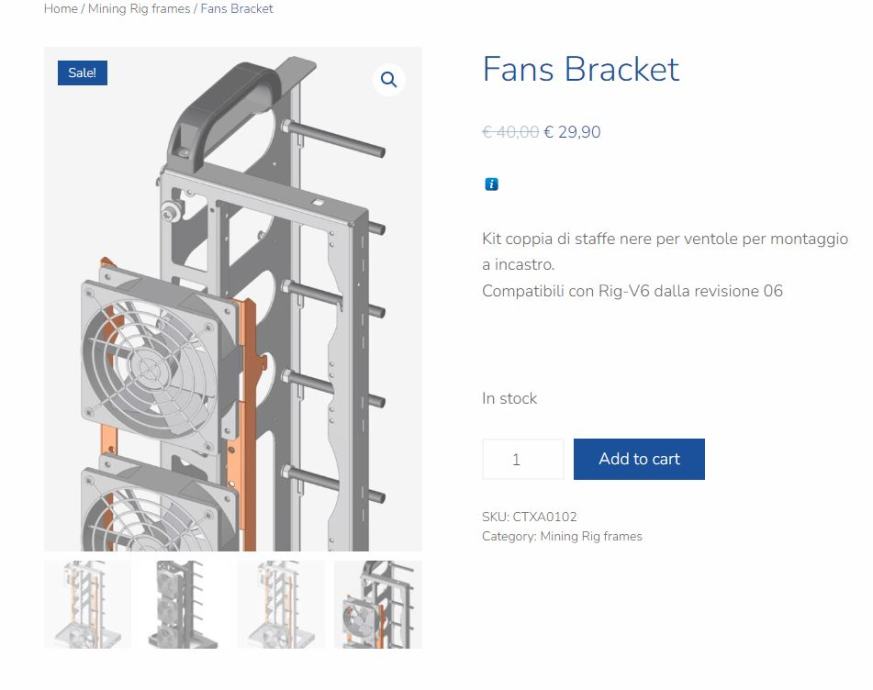Select the second gallery thumbnail

(x=184, y=604)
